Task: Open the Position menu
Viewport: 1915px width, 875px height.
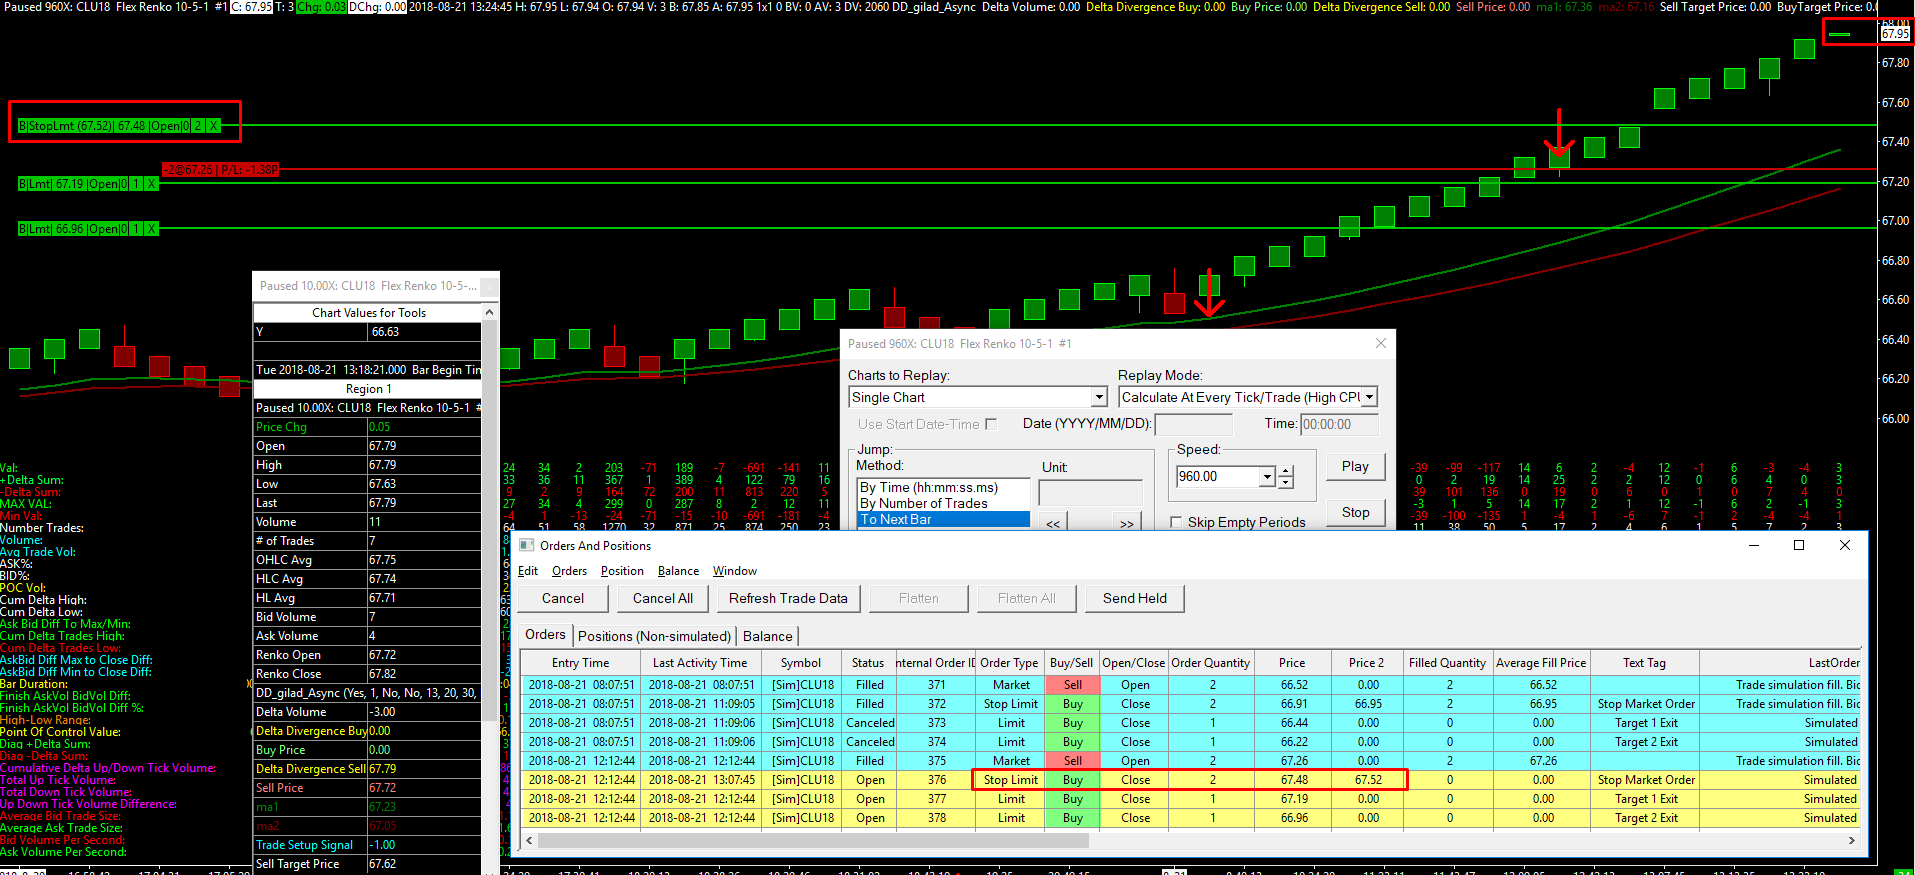Action: click(x=621, y=571)
